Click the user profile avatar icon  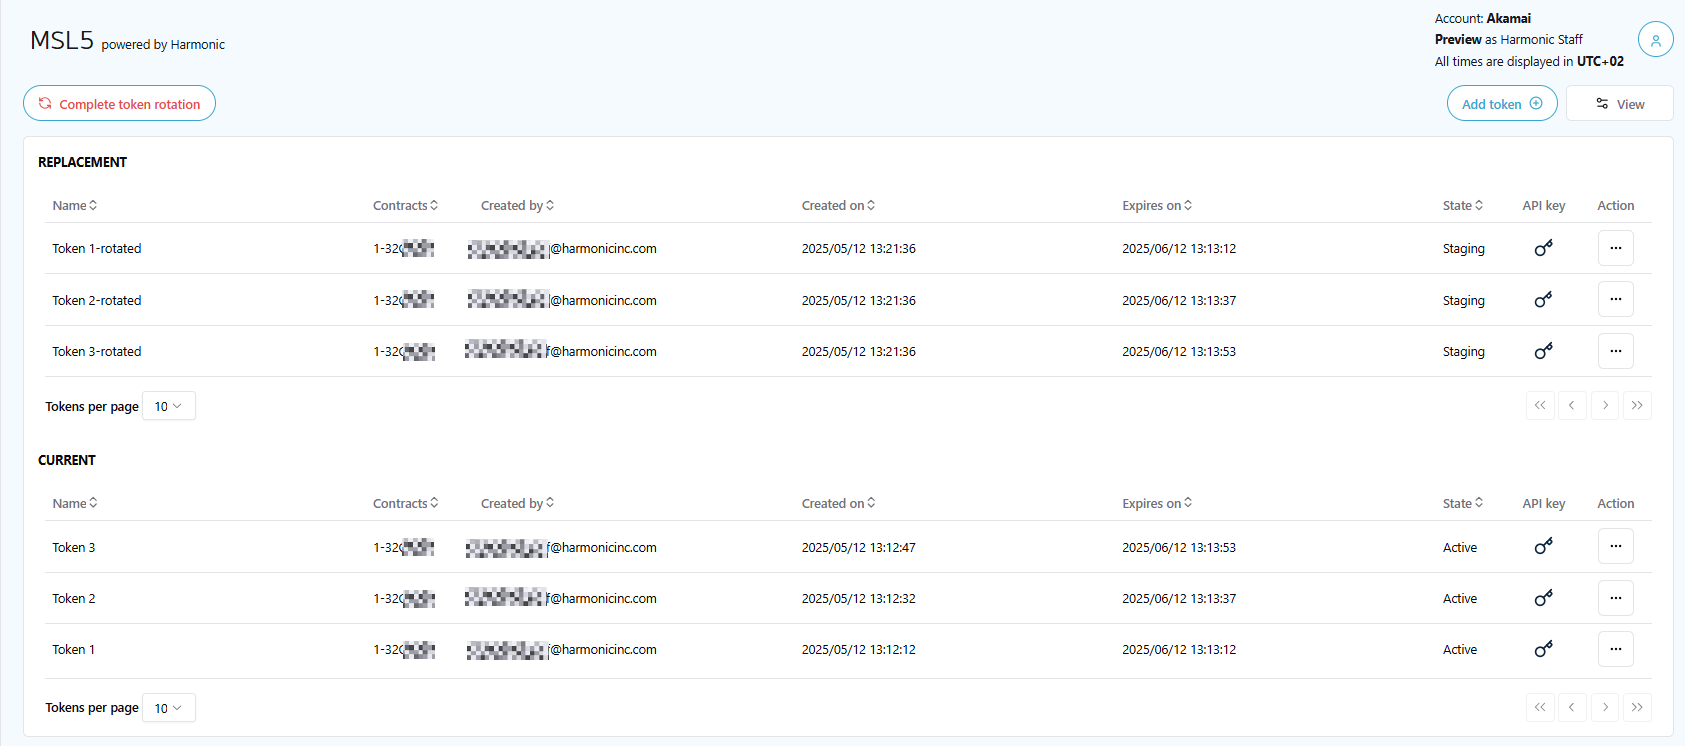click(x=1655, y=40)
